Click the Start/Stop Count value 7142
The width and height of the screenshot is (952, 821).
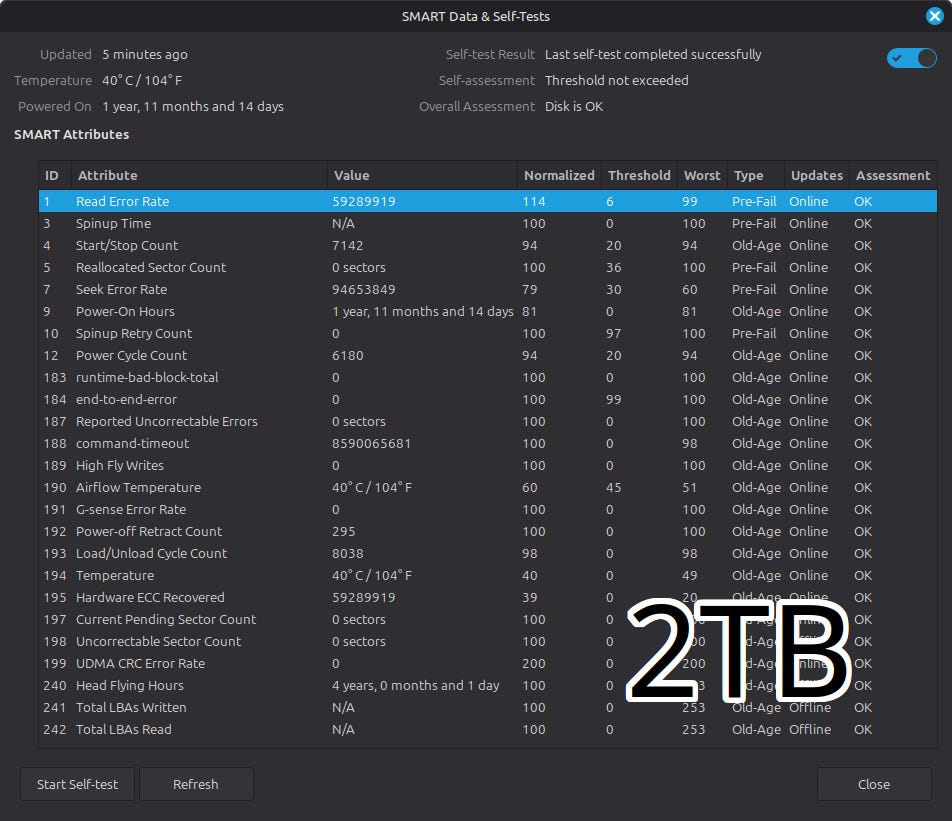[347, 245]
